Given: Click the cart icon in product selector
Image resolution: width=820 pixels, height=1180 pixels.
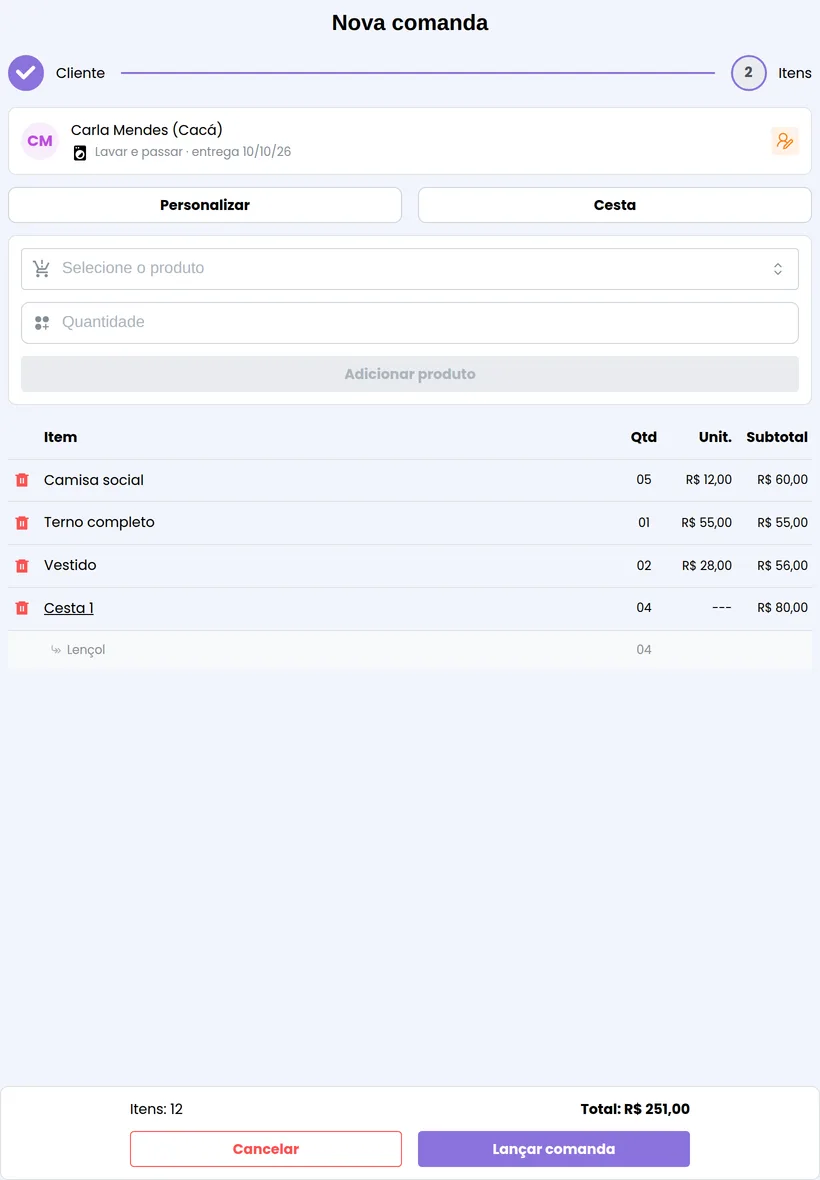Looking at the screenshot, I should [x=41, y=269].
